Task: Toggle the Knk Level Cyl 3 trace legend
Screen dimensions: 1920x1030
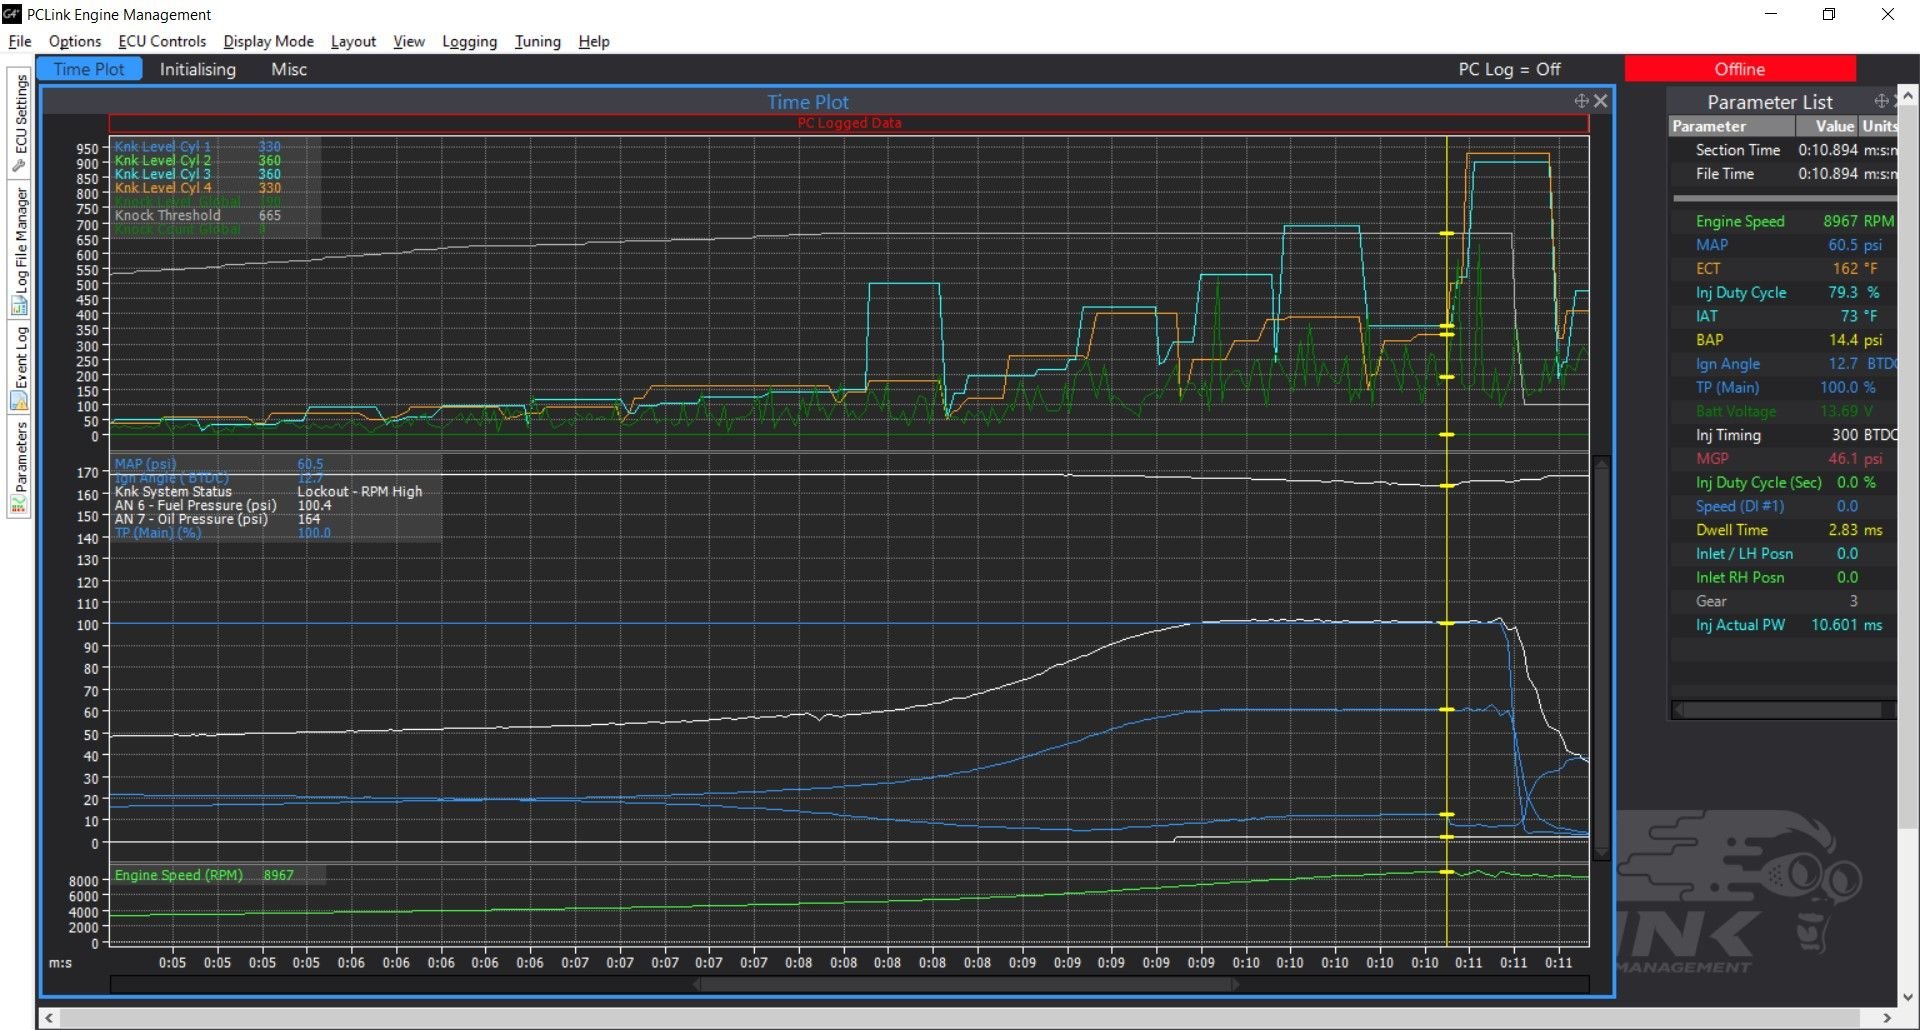Action: point(163,174)
